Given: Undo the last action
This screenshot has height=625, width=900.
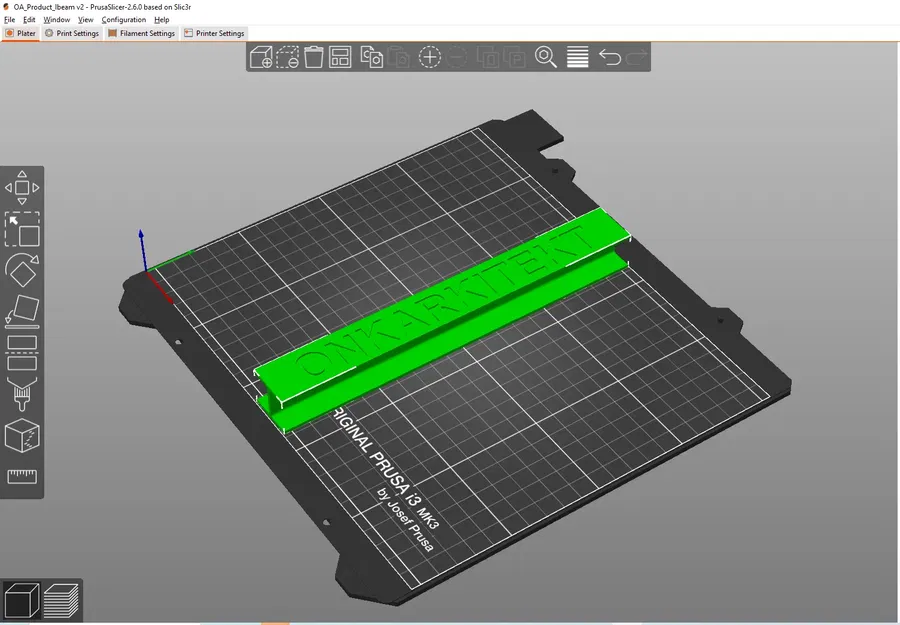Looking at the screenshot, I should pyautogui.click(x=611, y=57).
